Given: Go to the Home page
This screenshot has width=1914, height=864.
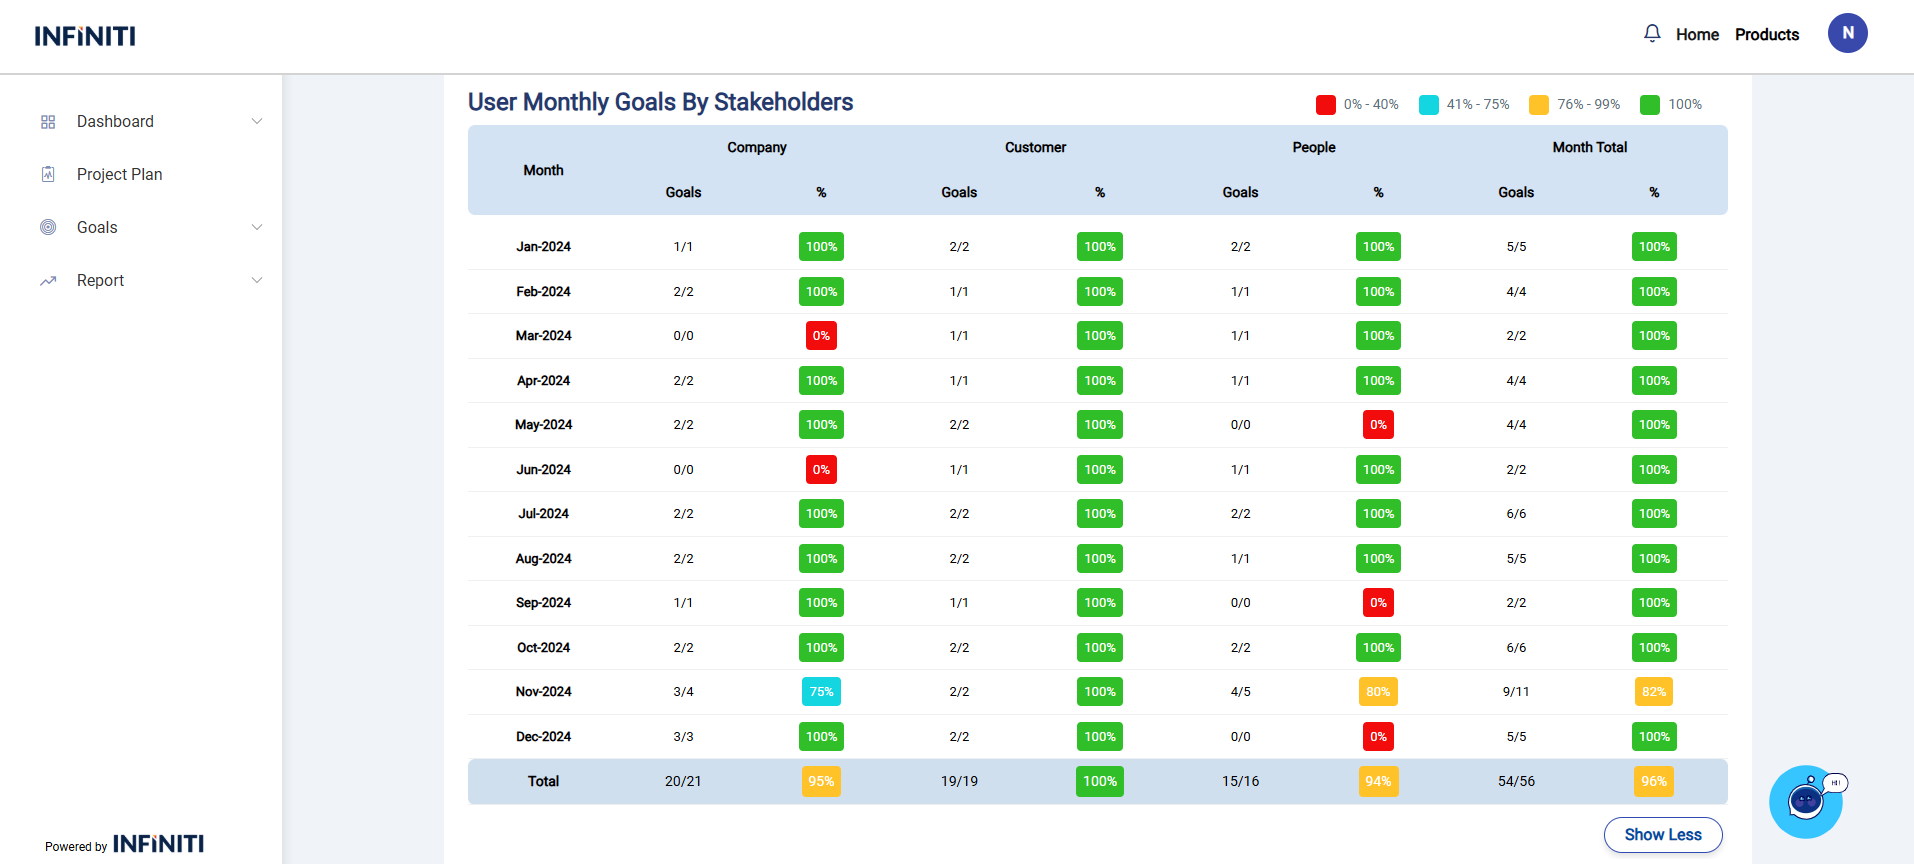Looking at the screenshot, I should 1697,34.
